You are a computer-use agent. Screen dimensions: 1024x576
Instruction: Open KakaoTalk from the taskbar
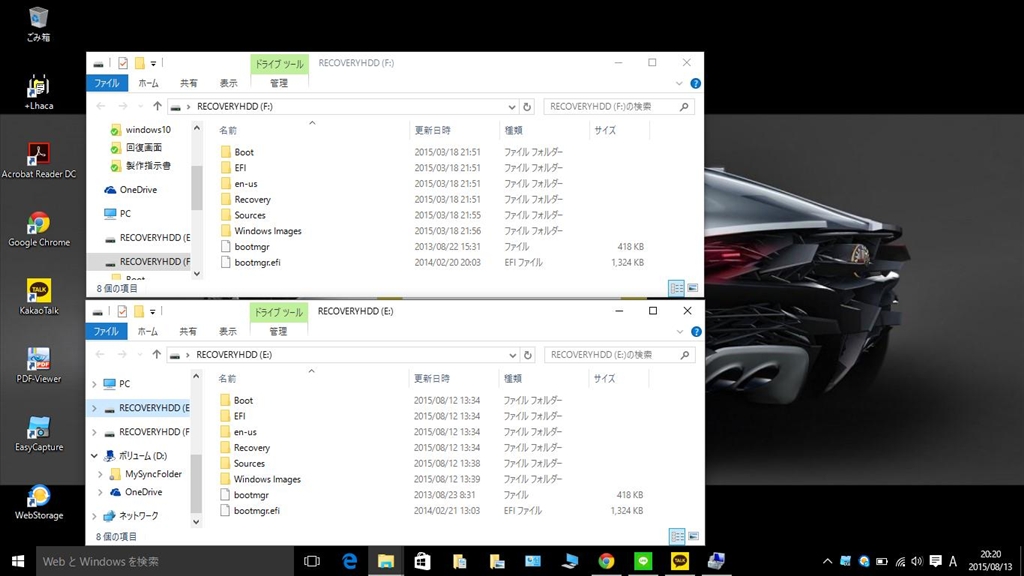tap(680, 561)
